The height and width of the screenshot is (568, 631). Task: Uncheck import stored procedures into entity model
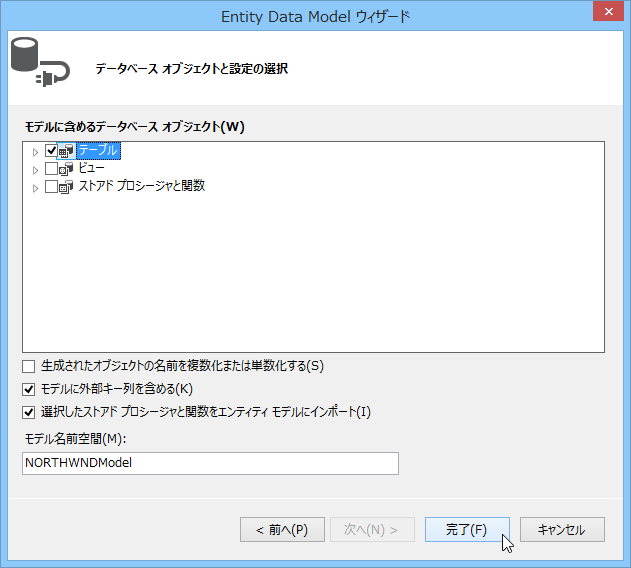(29, 412)
